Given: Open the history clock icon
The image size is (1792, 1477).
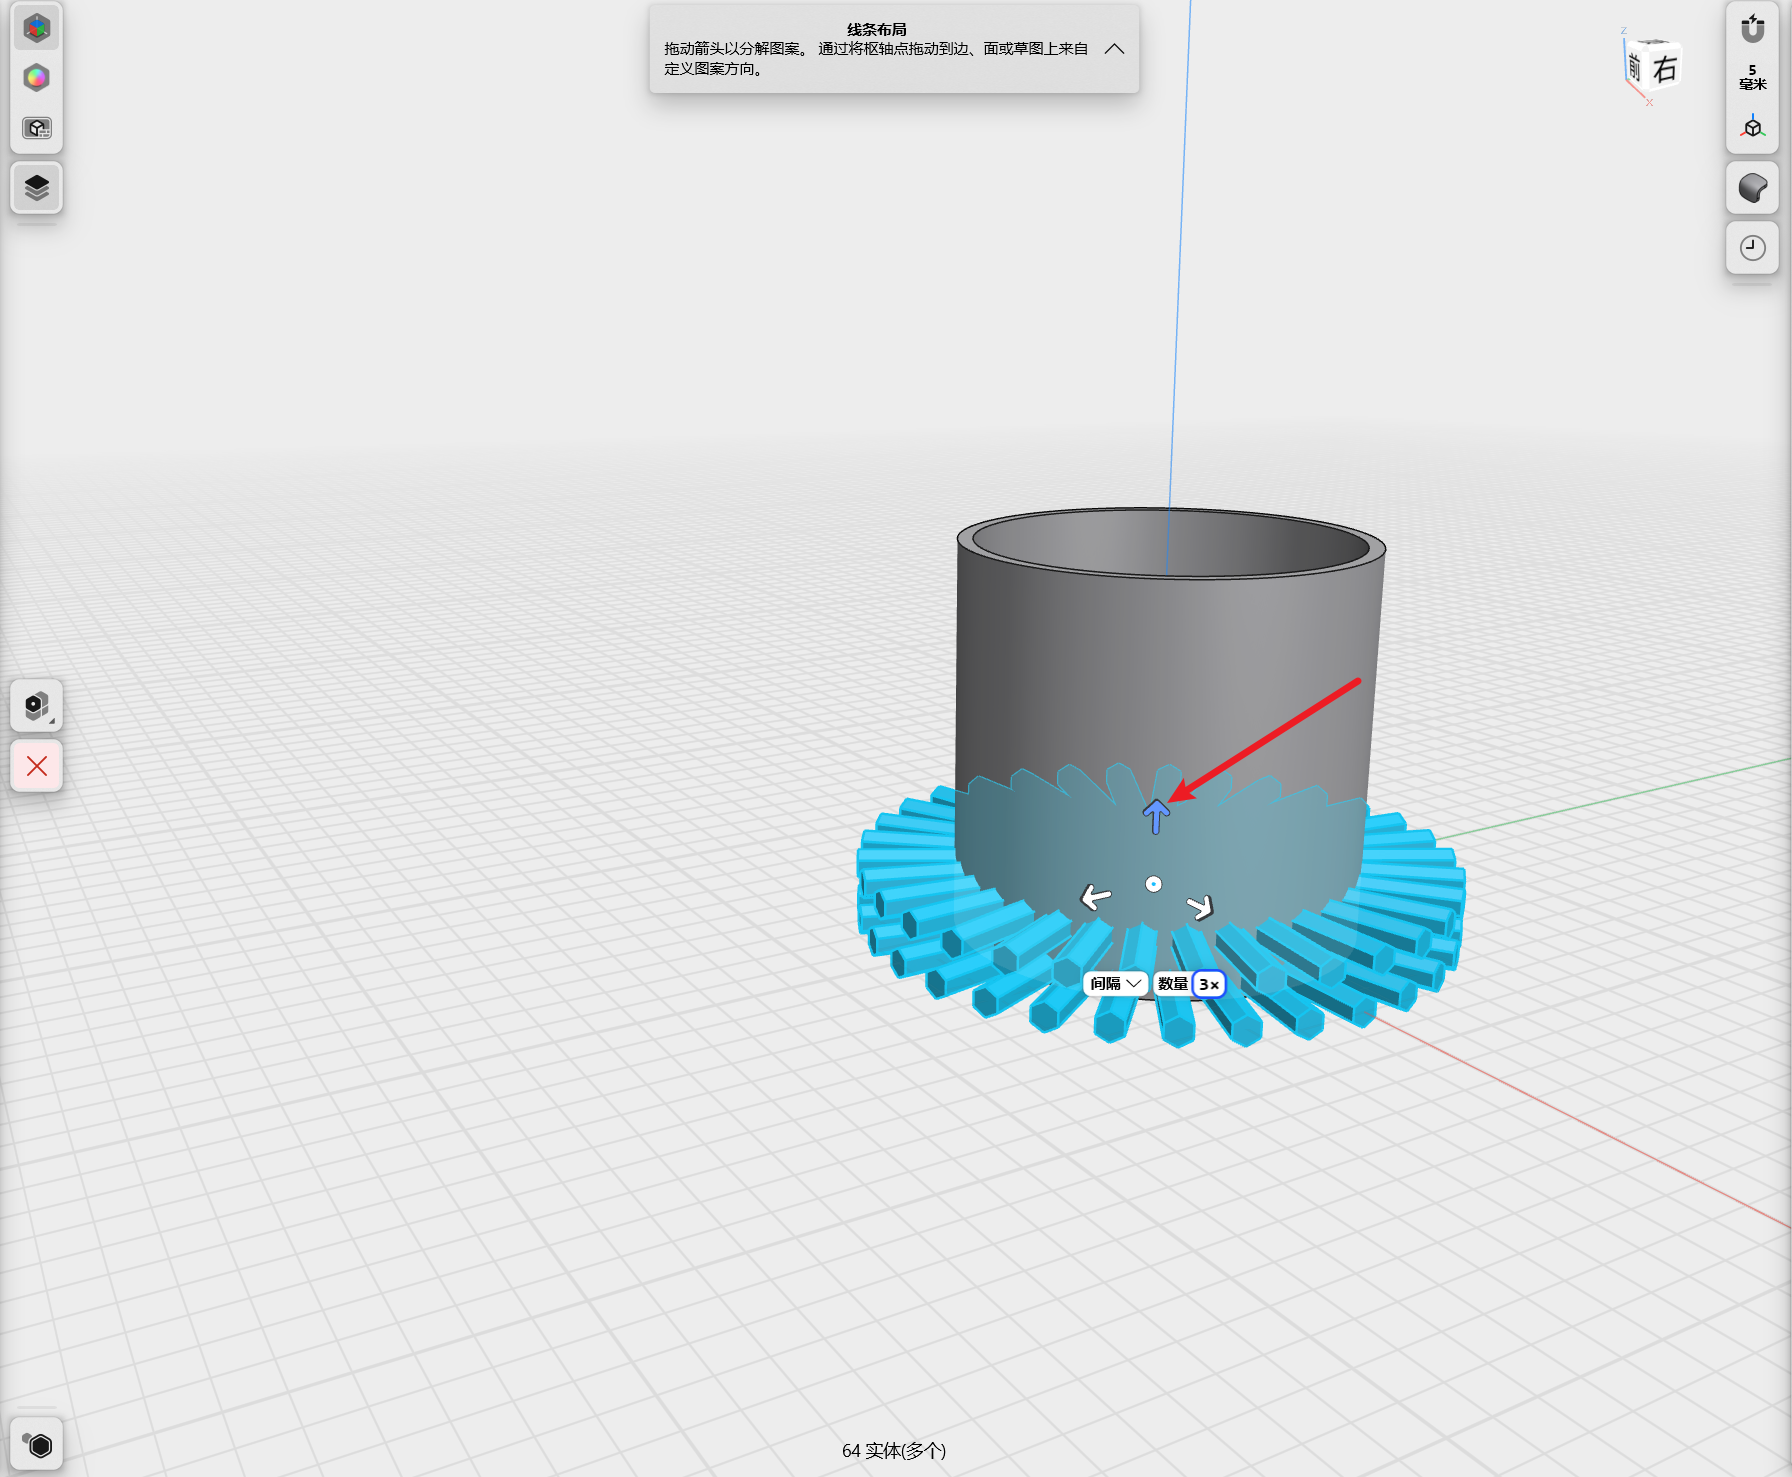Looking at the screenshot, I should click(1752, 248).
